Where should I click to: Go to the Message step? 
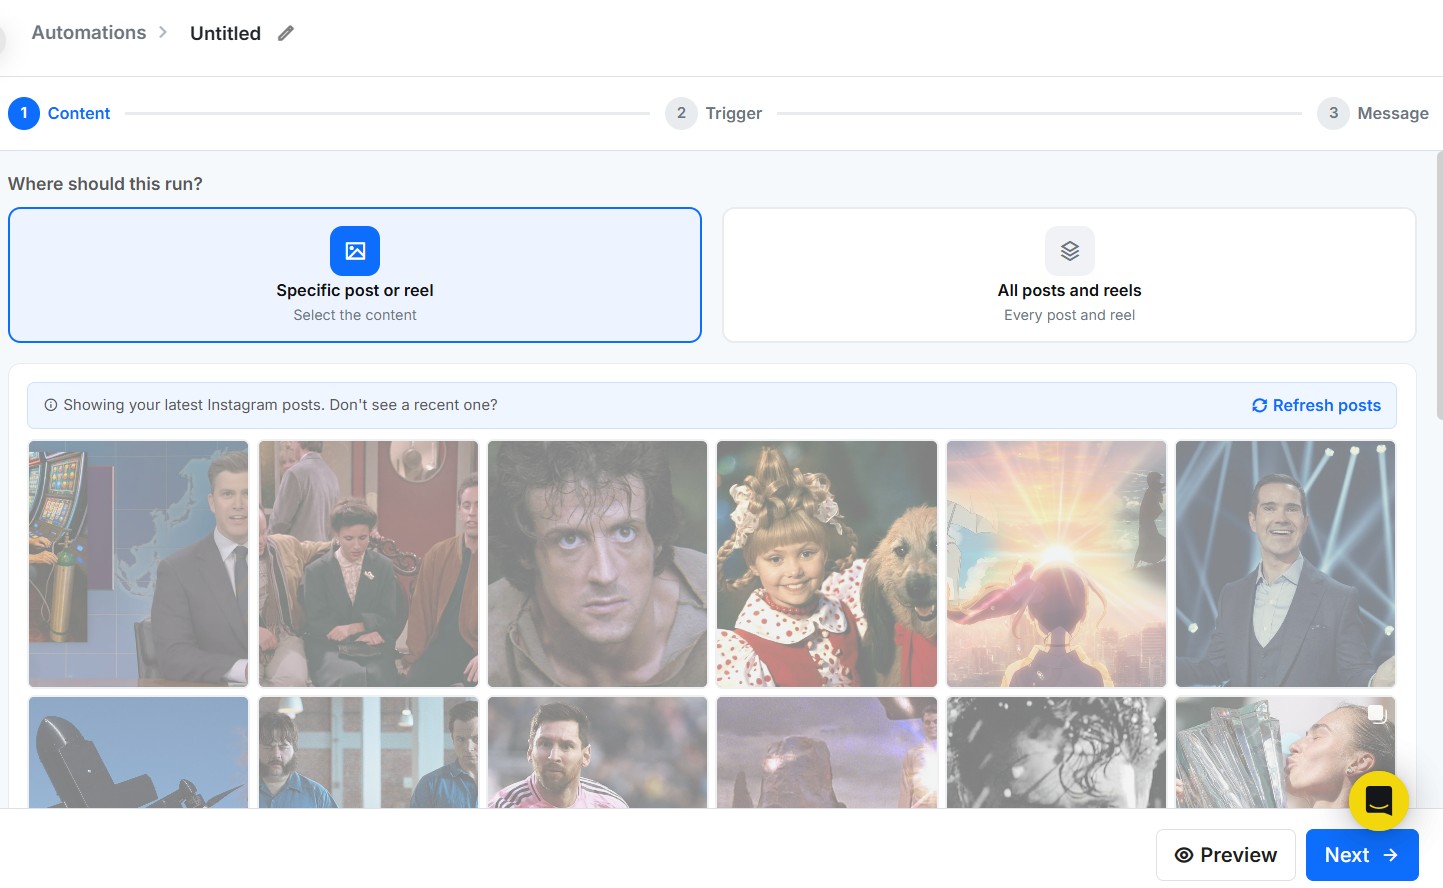(x=1373, y=113)
